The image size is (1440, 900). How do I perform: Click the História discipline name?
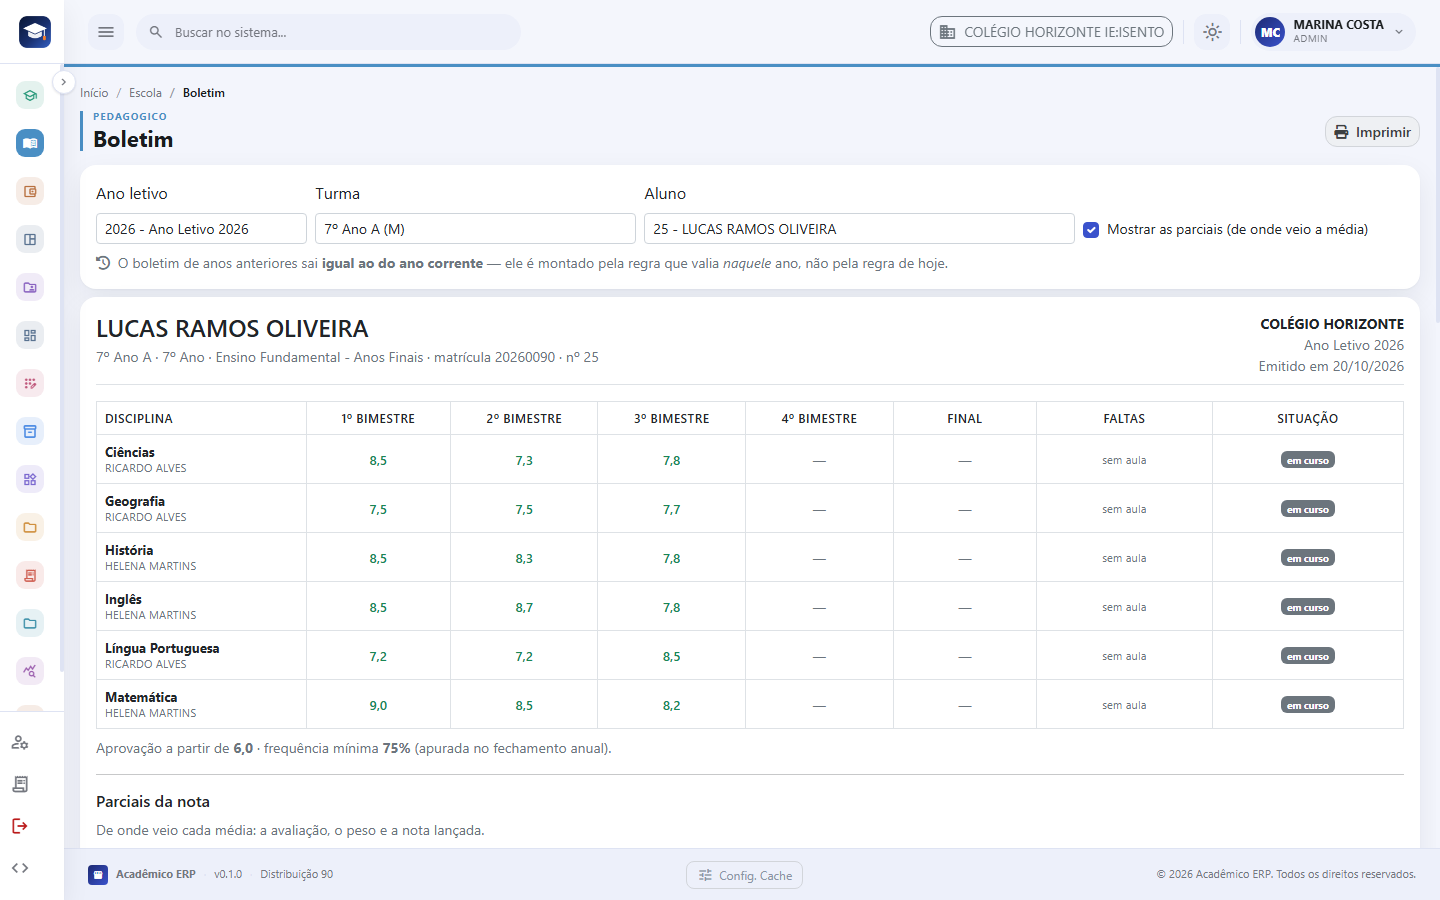click(x=129, y=550)
